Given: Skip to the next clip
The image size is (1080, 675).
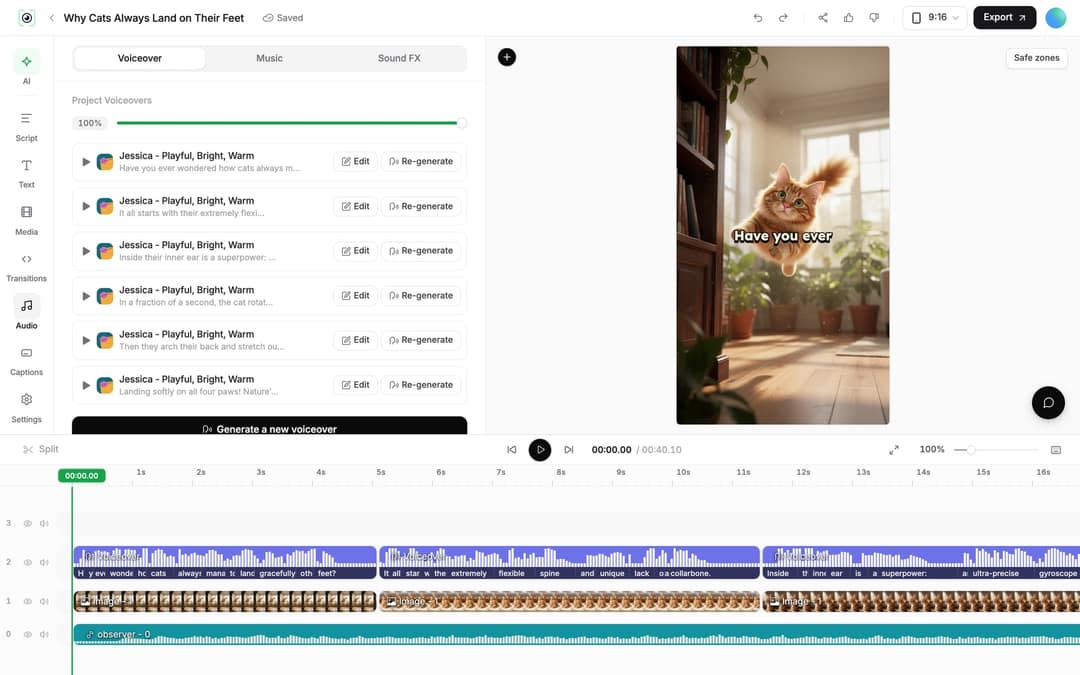Looking at the screenshot, I should [x=569, y=450].
